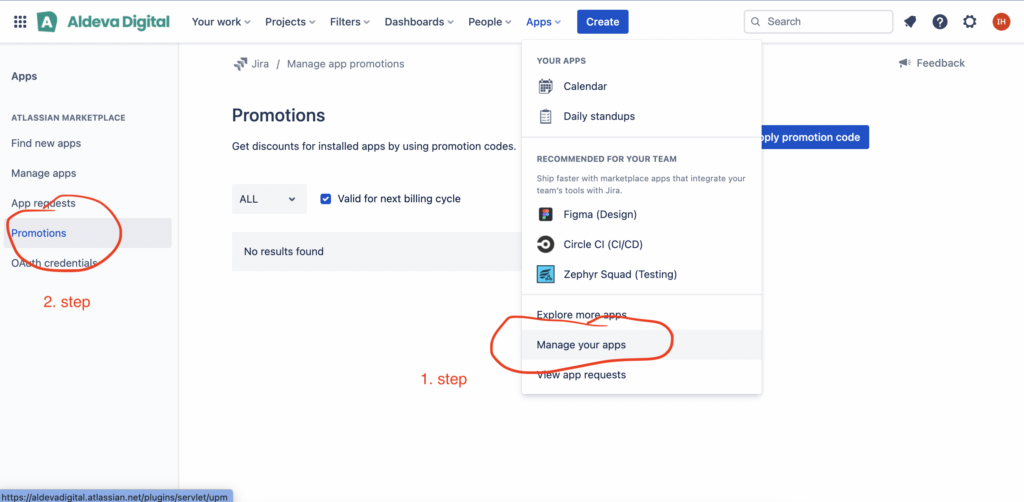1024x502 pixels.
Task: Click the Create button
Action: (x=602, y=22)
